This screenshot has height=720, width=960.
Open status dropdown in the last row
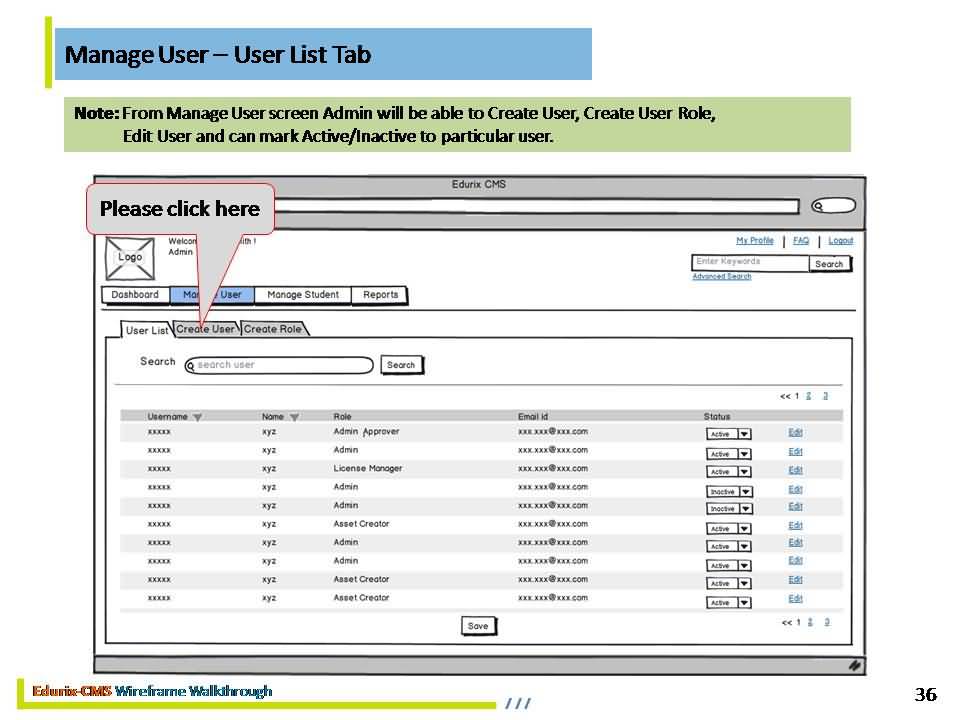[x=744, y=603]
